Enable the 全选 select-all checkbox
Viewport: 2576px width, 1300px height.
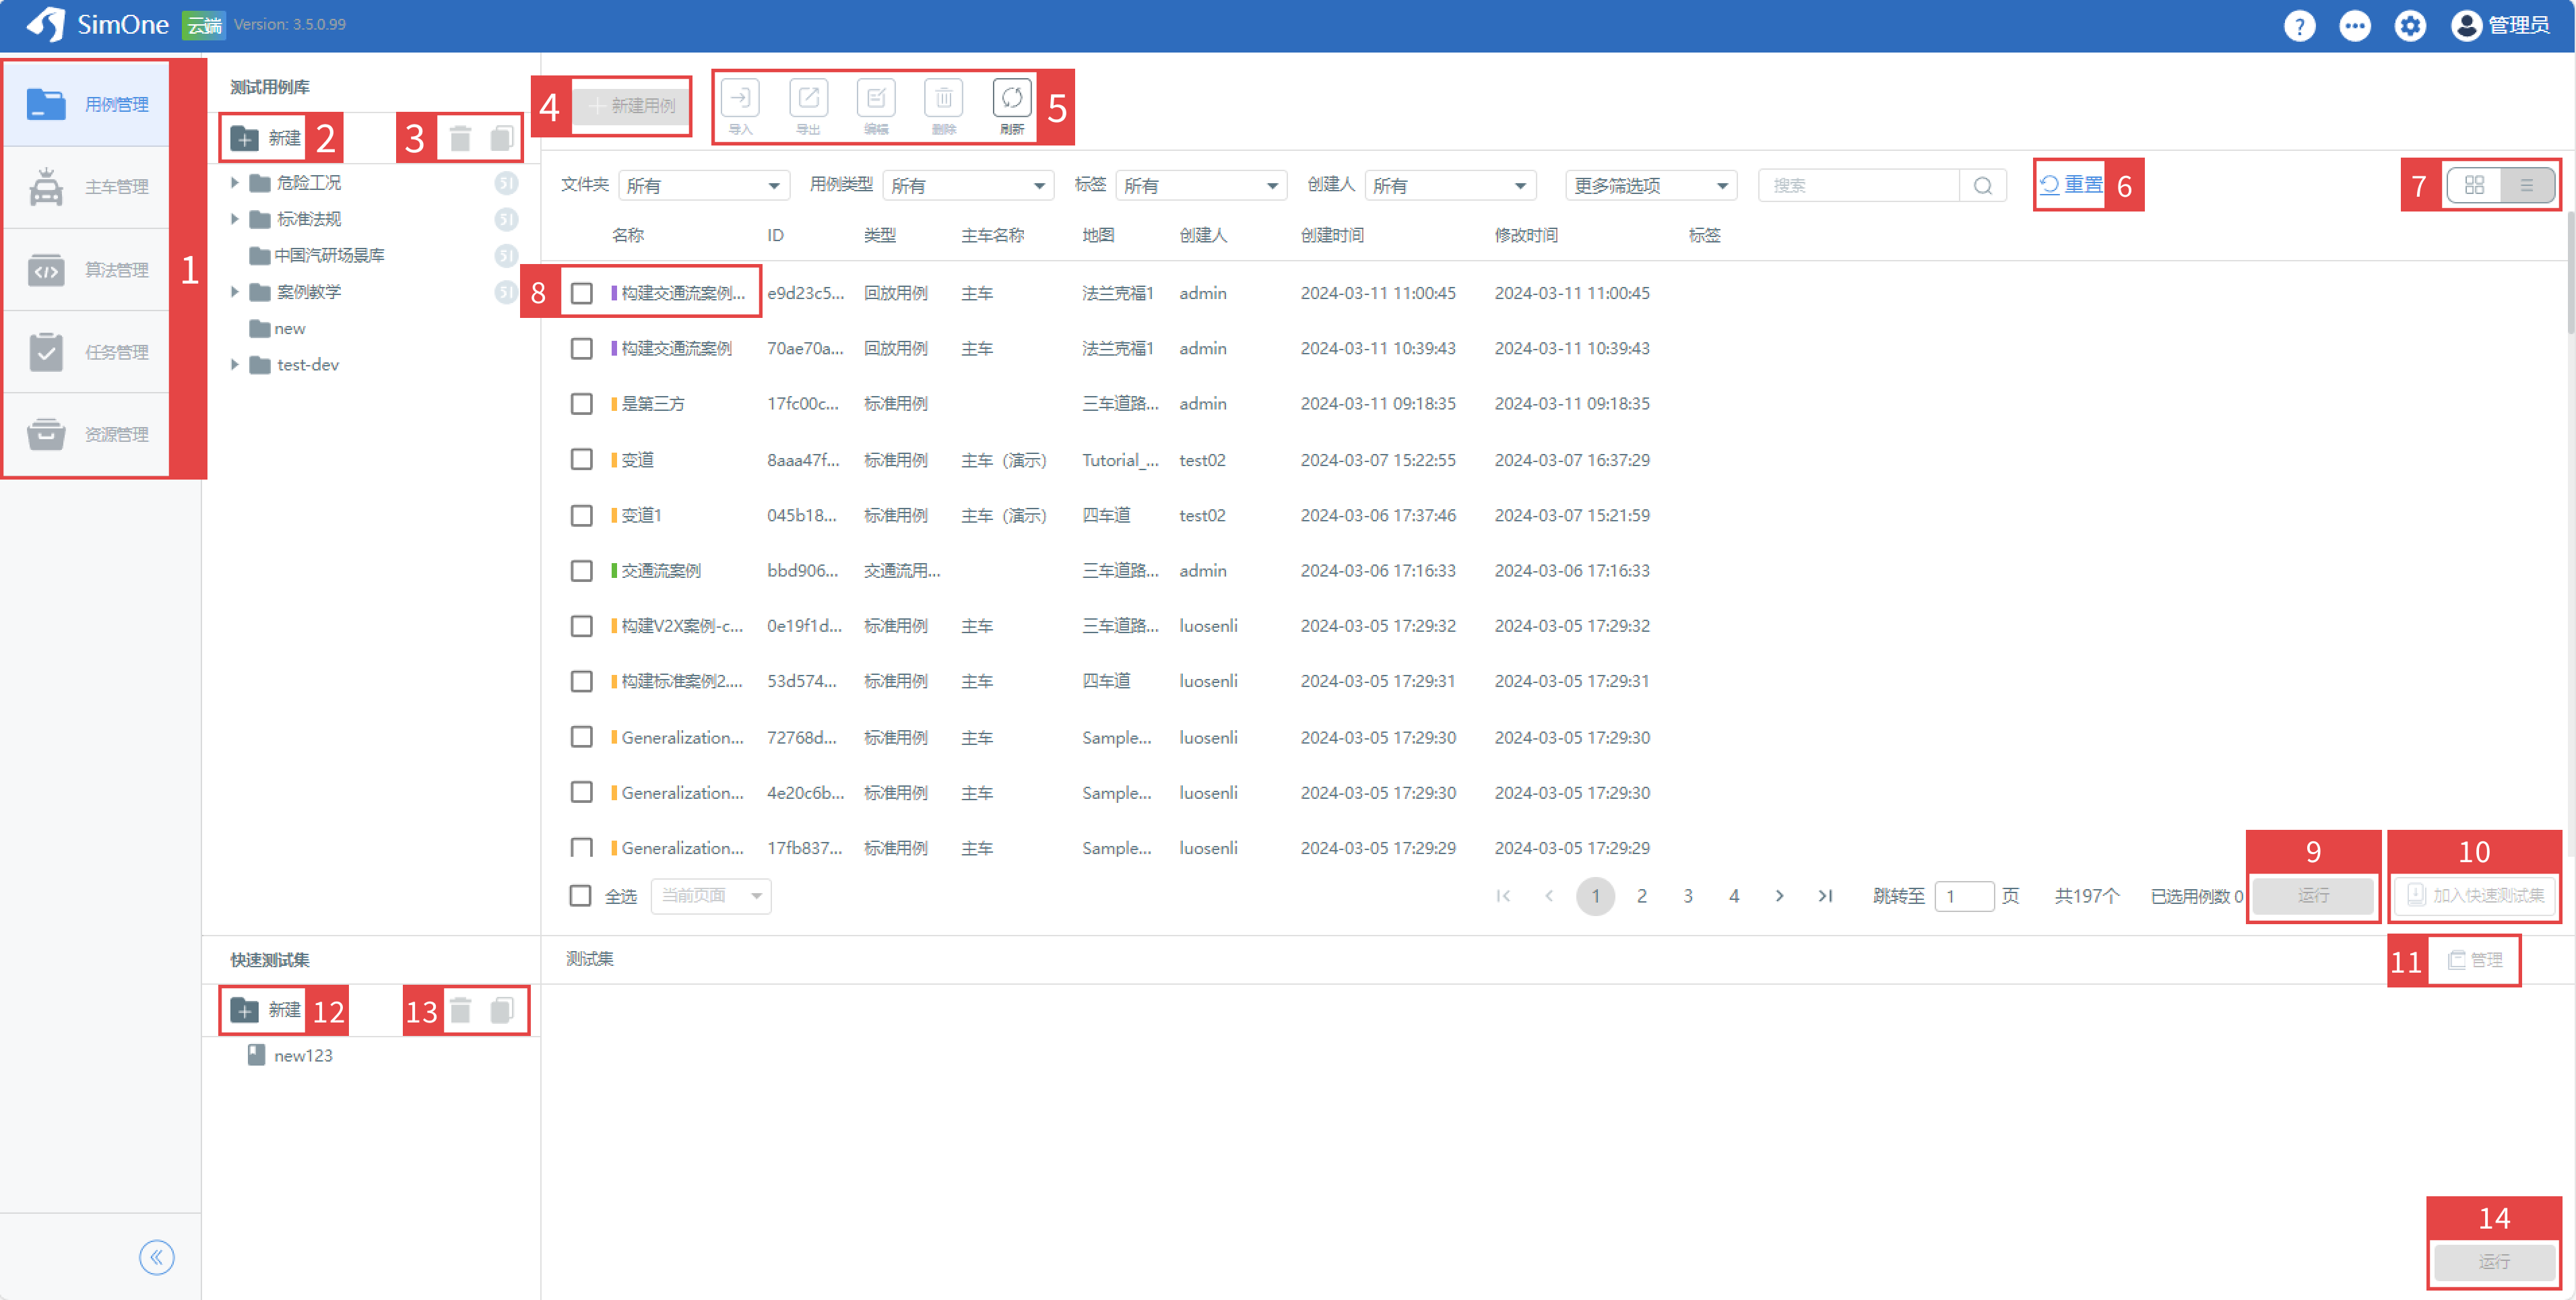[x=580, y=895]
